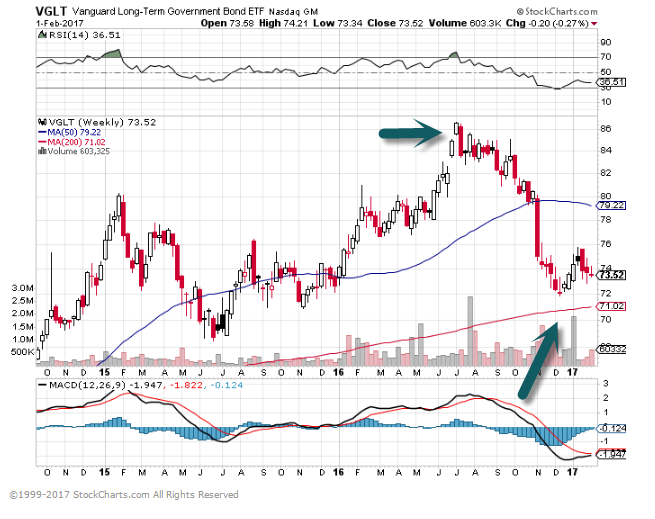Select the Low 73.34 value

tap(338, 23)
